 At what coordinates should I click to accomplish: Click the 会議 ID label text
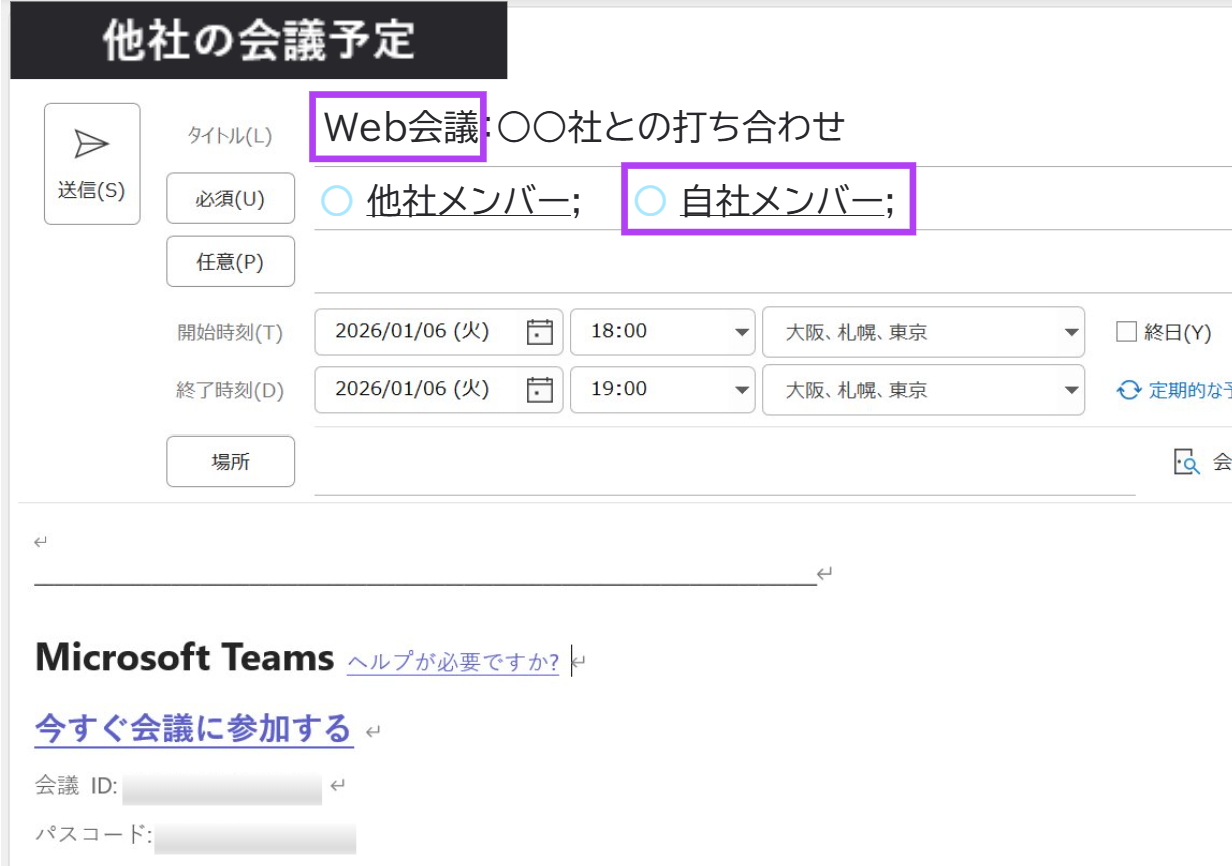(77, 787)
